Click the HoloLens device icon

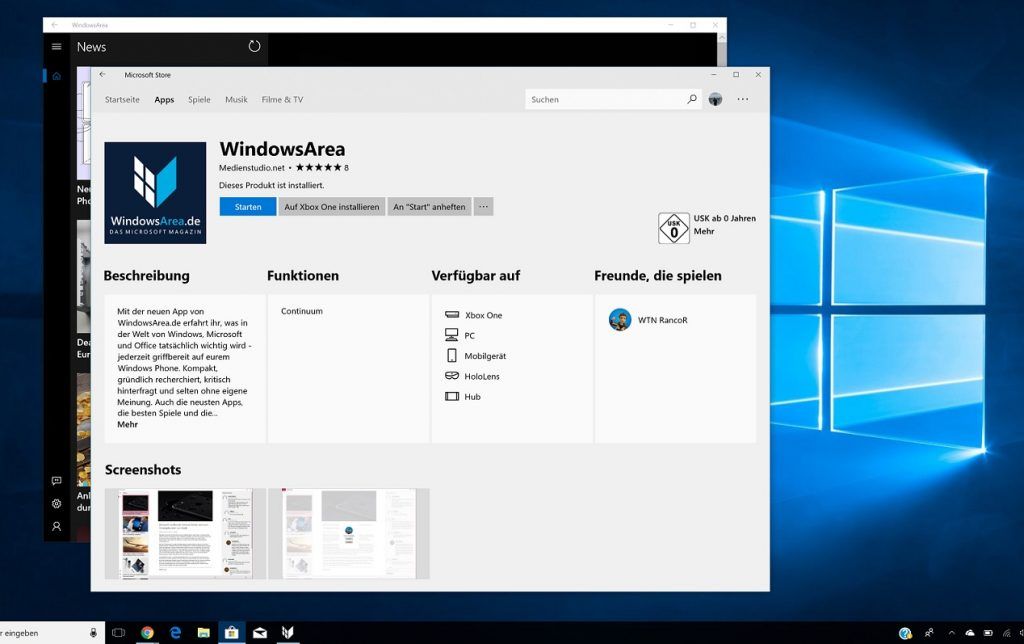[x=452, y=376]
